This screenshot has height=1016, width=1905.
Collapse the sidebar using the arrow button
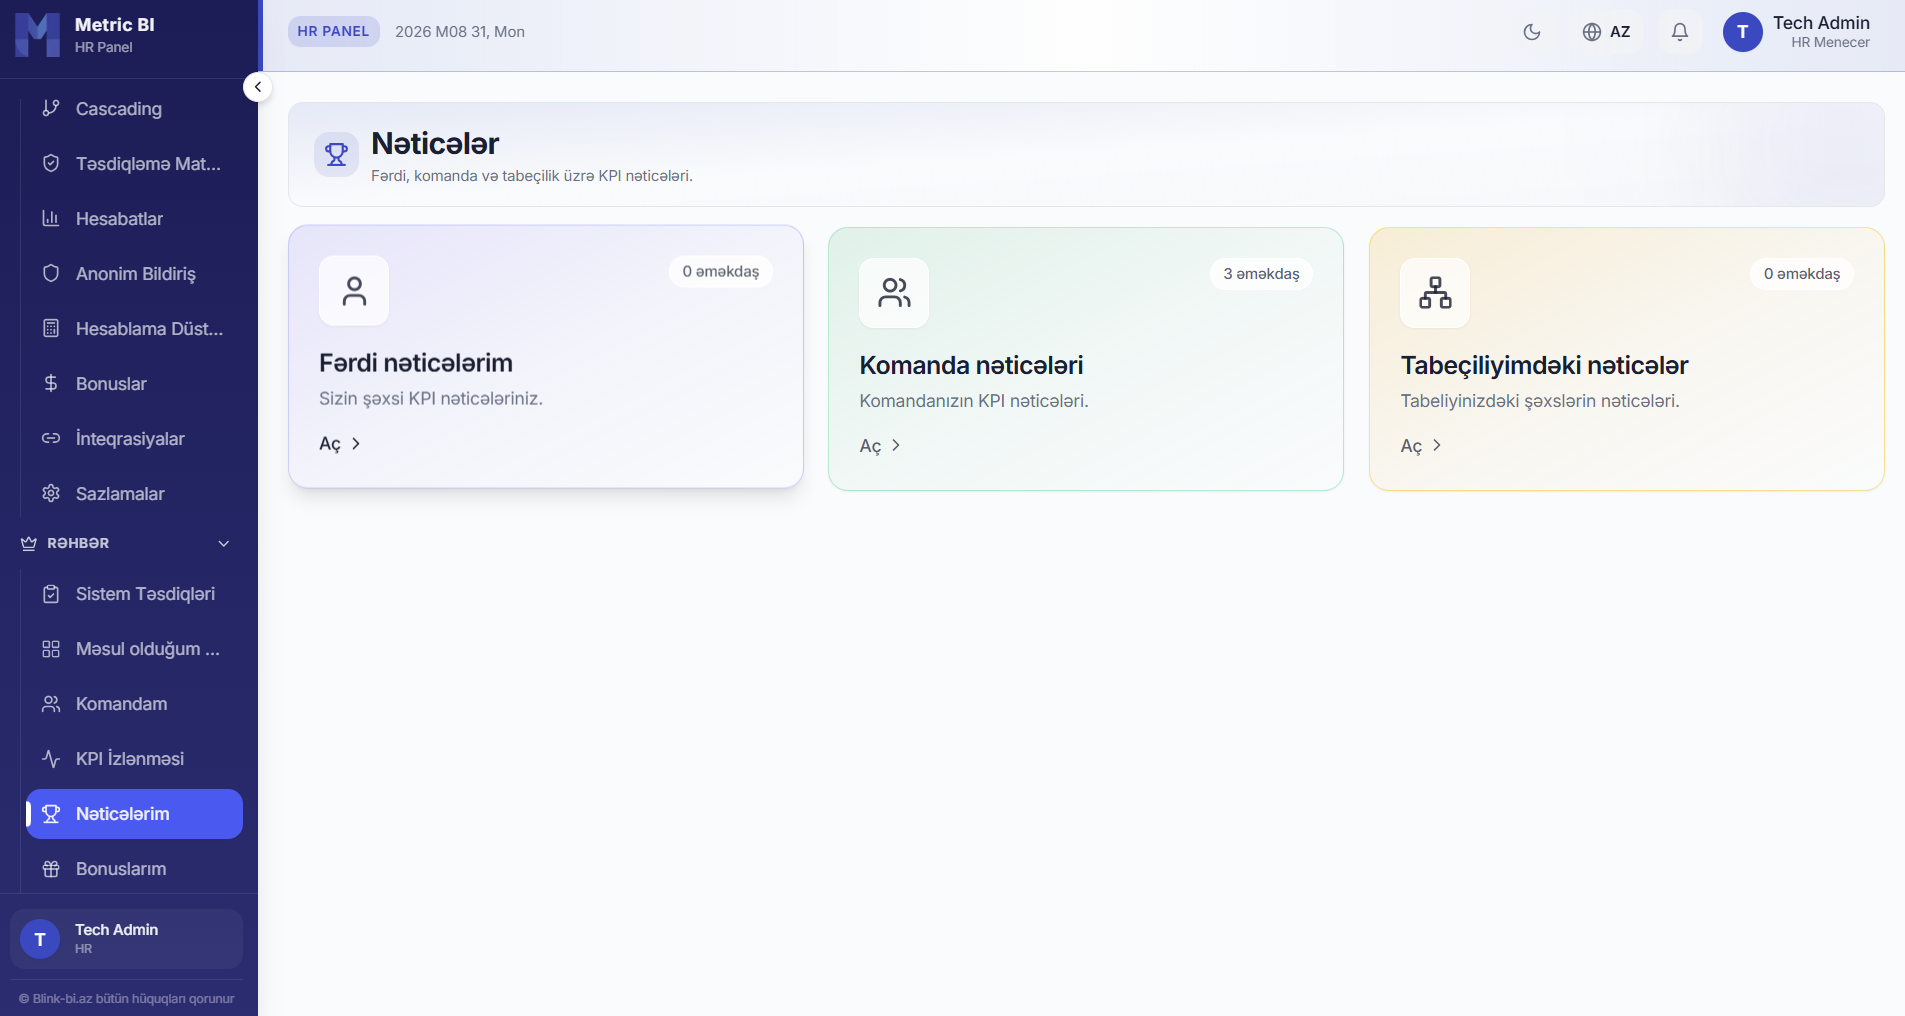pos(257,87)
